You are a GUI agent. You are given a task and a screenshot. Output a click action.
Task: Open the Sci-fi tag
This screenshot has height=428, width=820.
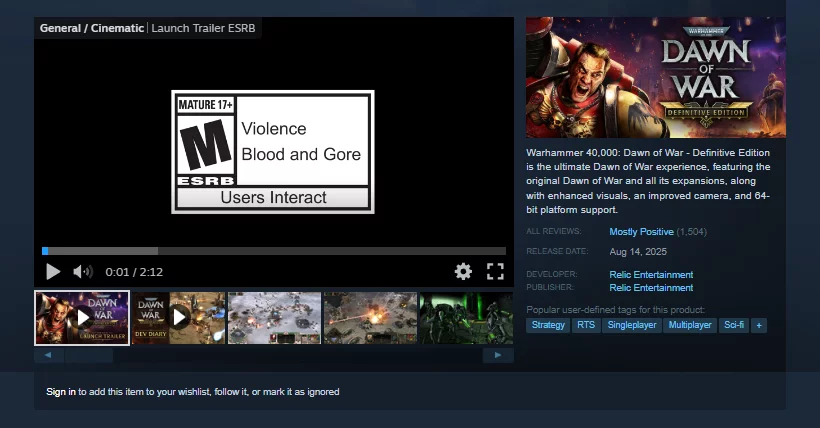pos(734,325)
